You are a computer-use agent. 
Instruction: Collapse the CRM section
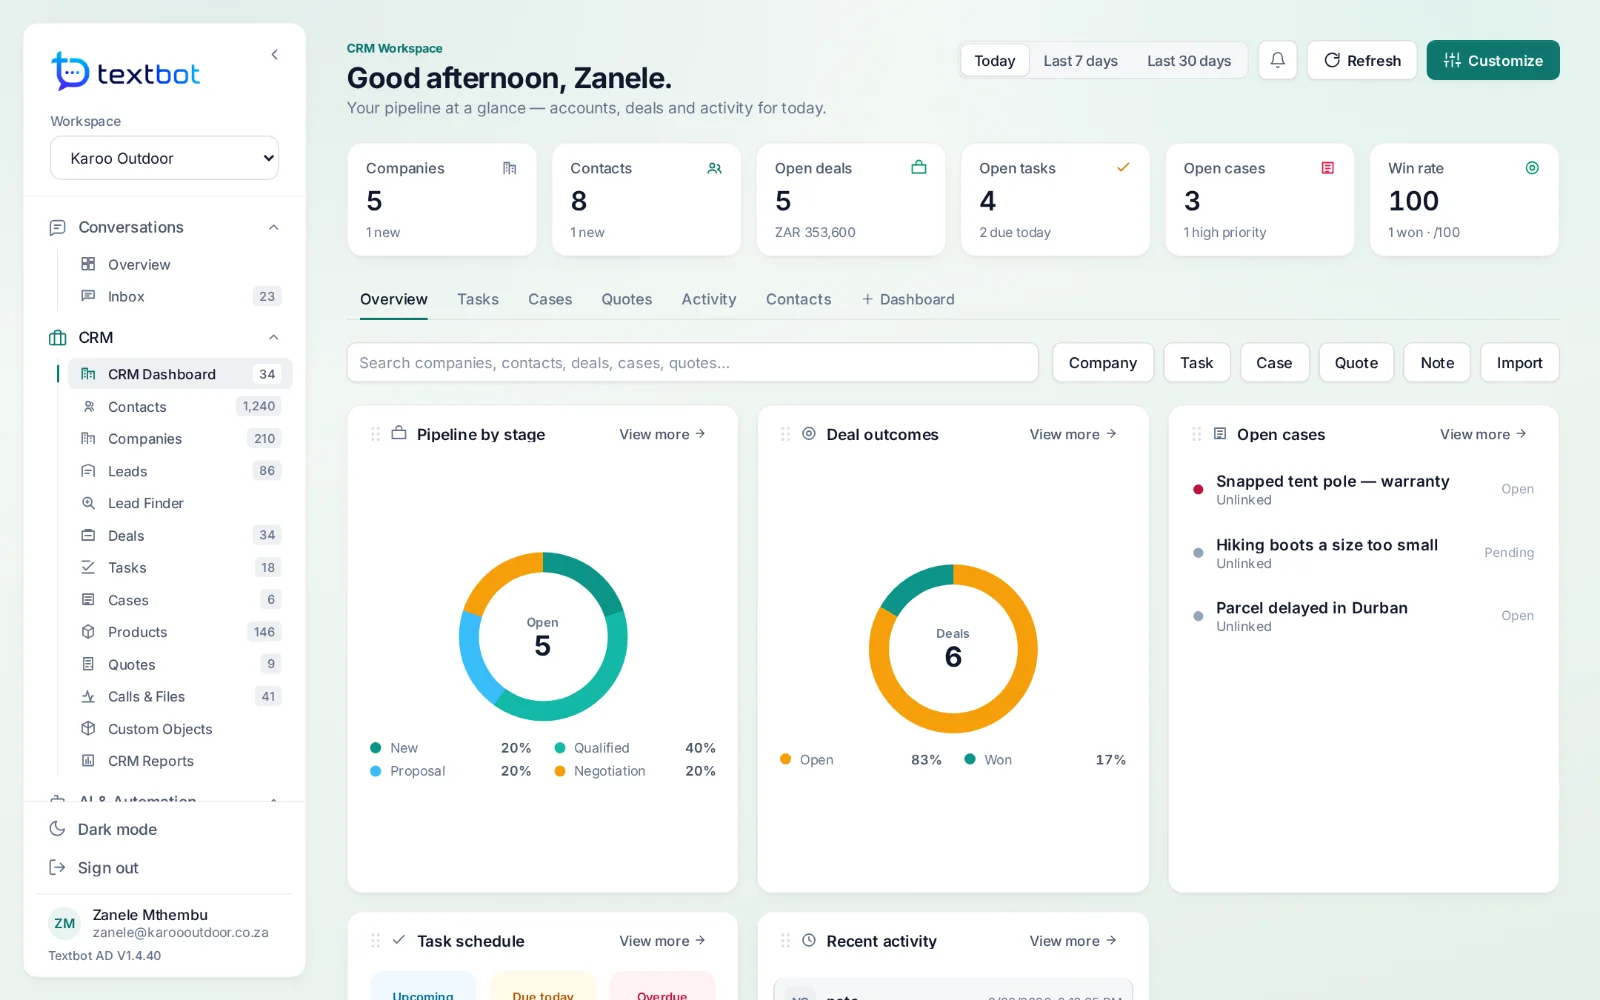[273, 337]
